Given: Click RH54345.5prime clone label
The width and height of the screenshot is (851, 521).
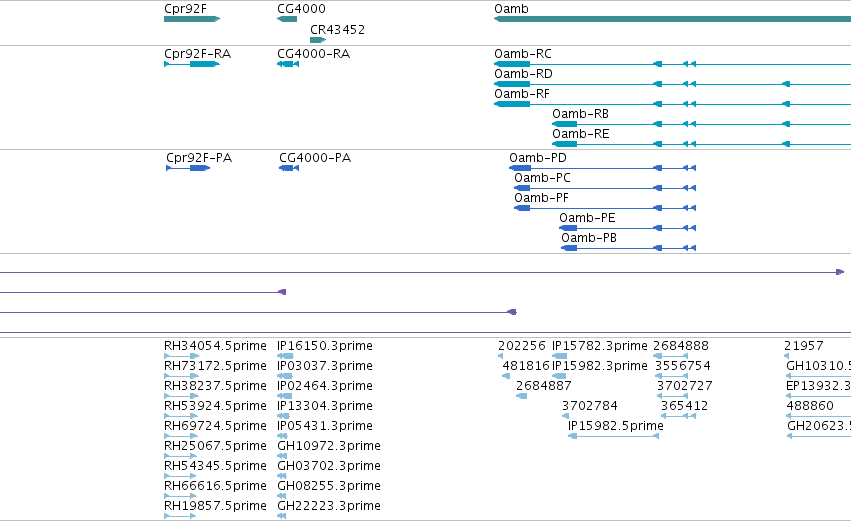Looking at the screenshot, I should [215, 466].
